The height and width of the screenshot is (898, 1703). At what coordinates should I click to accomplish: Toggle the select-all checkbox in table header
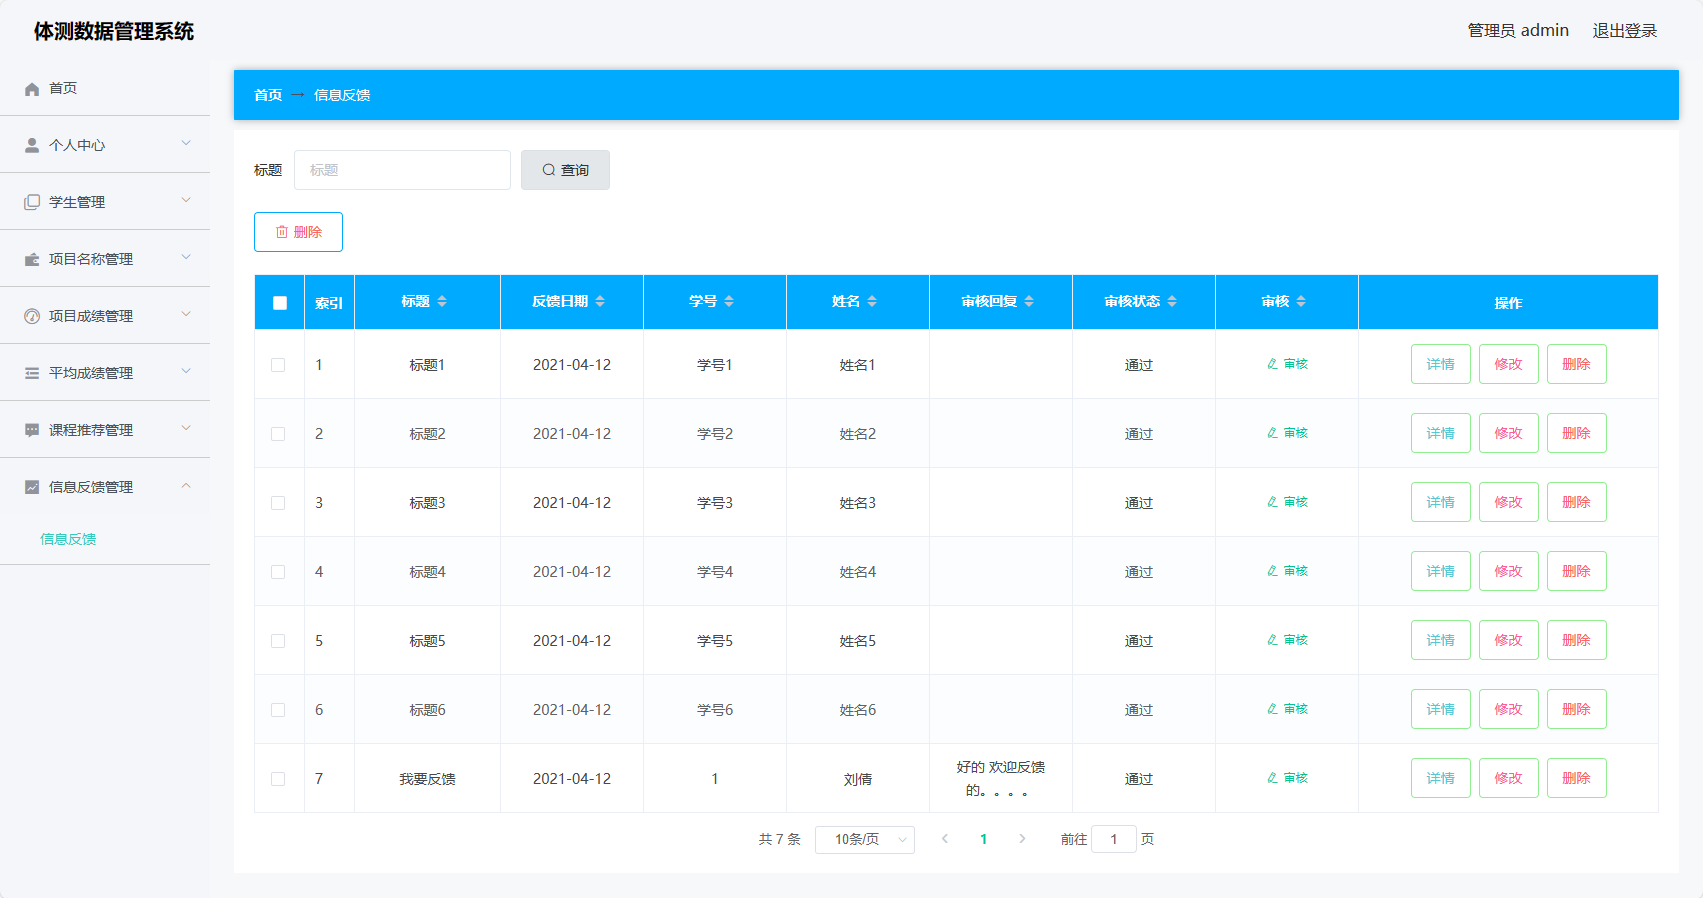[x=280, y=302]
